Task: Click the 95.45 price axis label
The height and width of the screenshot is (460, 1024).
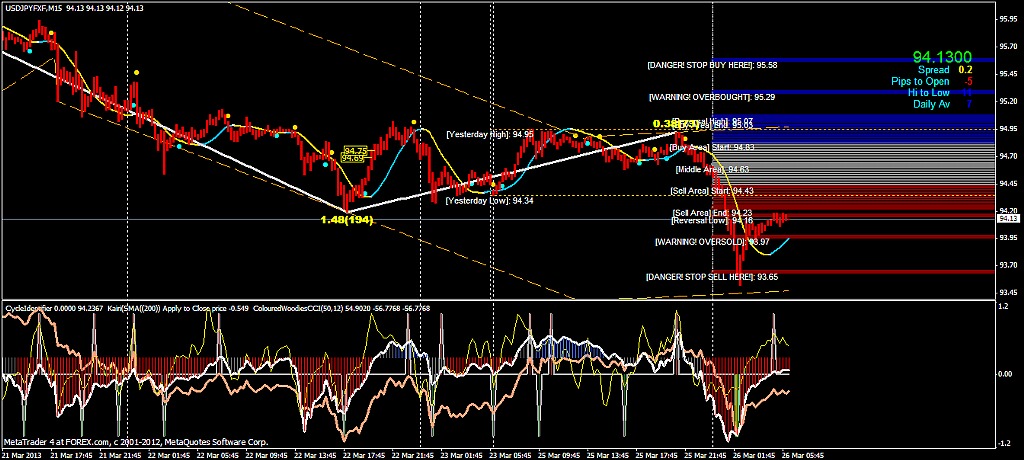Action: (x=1009, y=74)
